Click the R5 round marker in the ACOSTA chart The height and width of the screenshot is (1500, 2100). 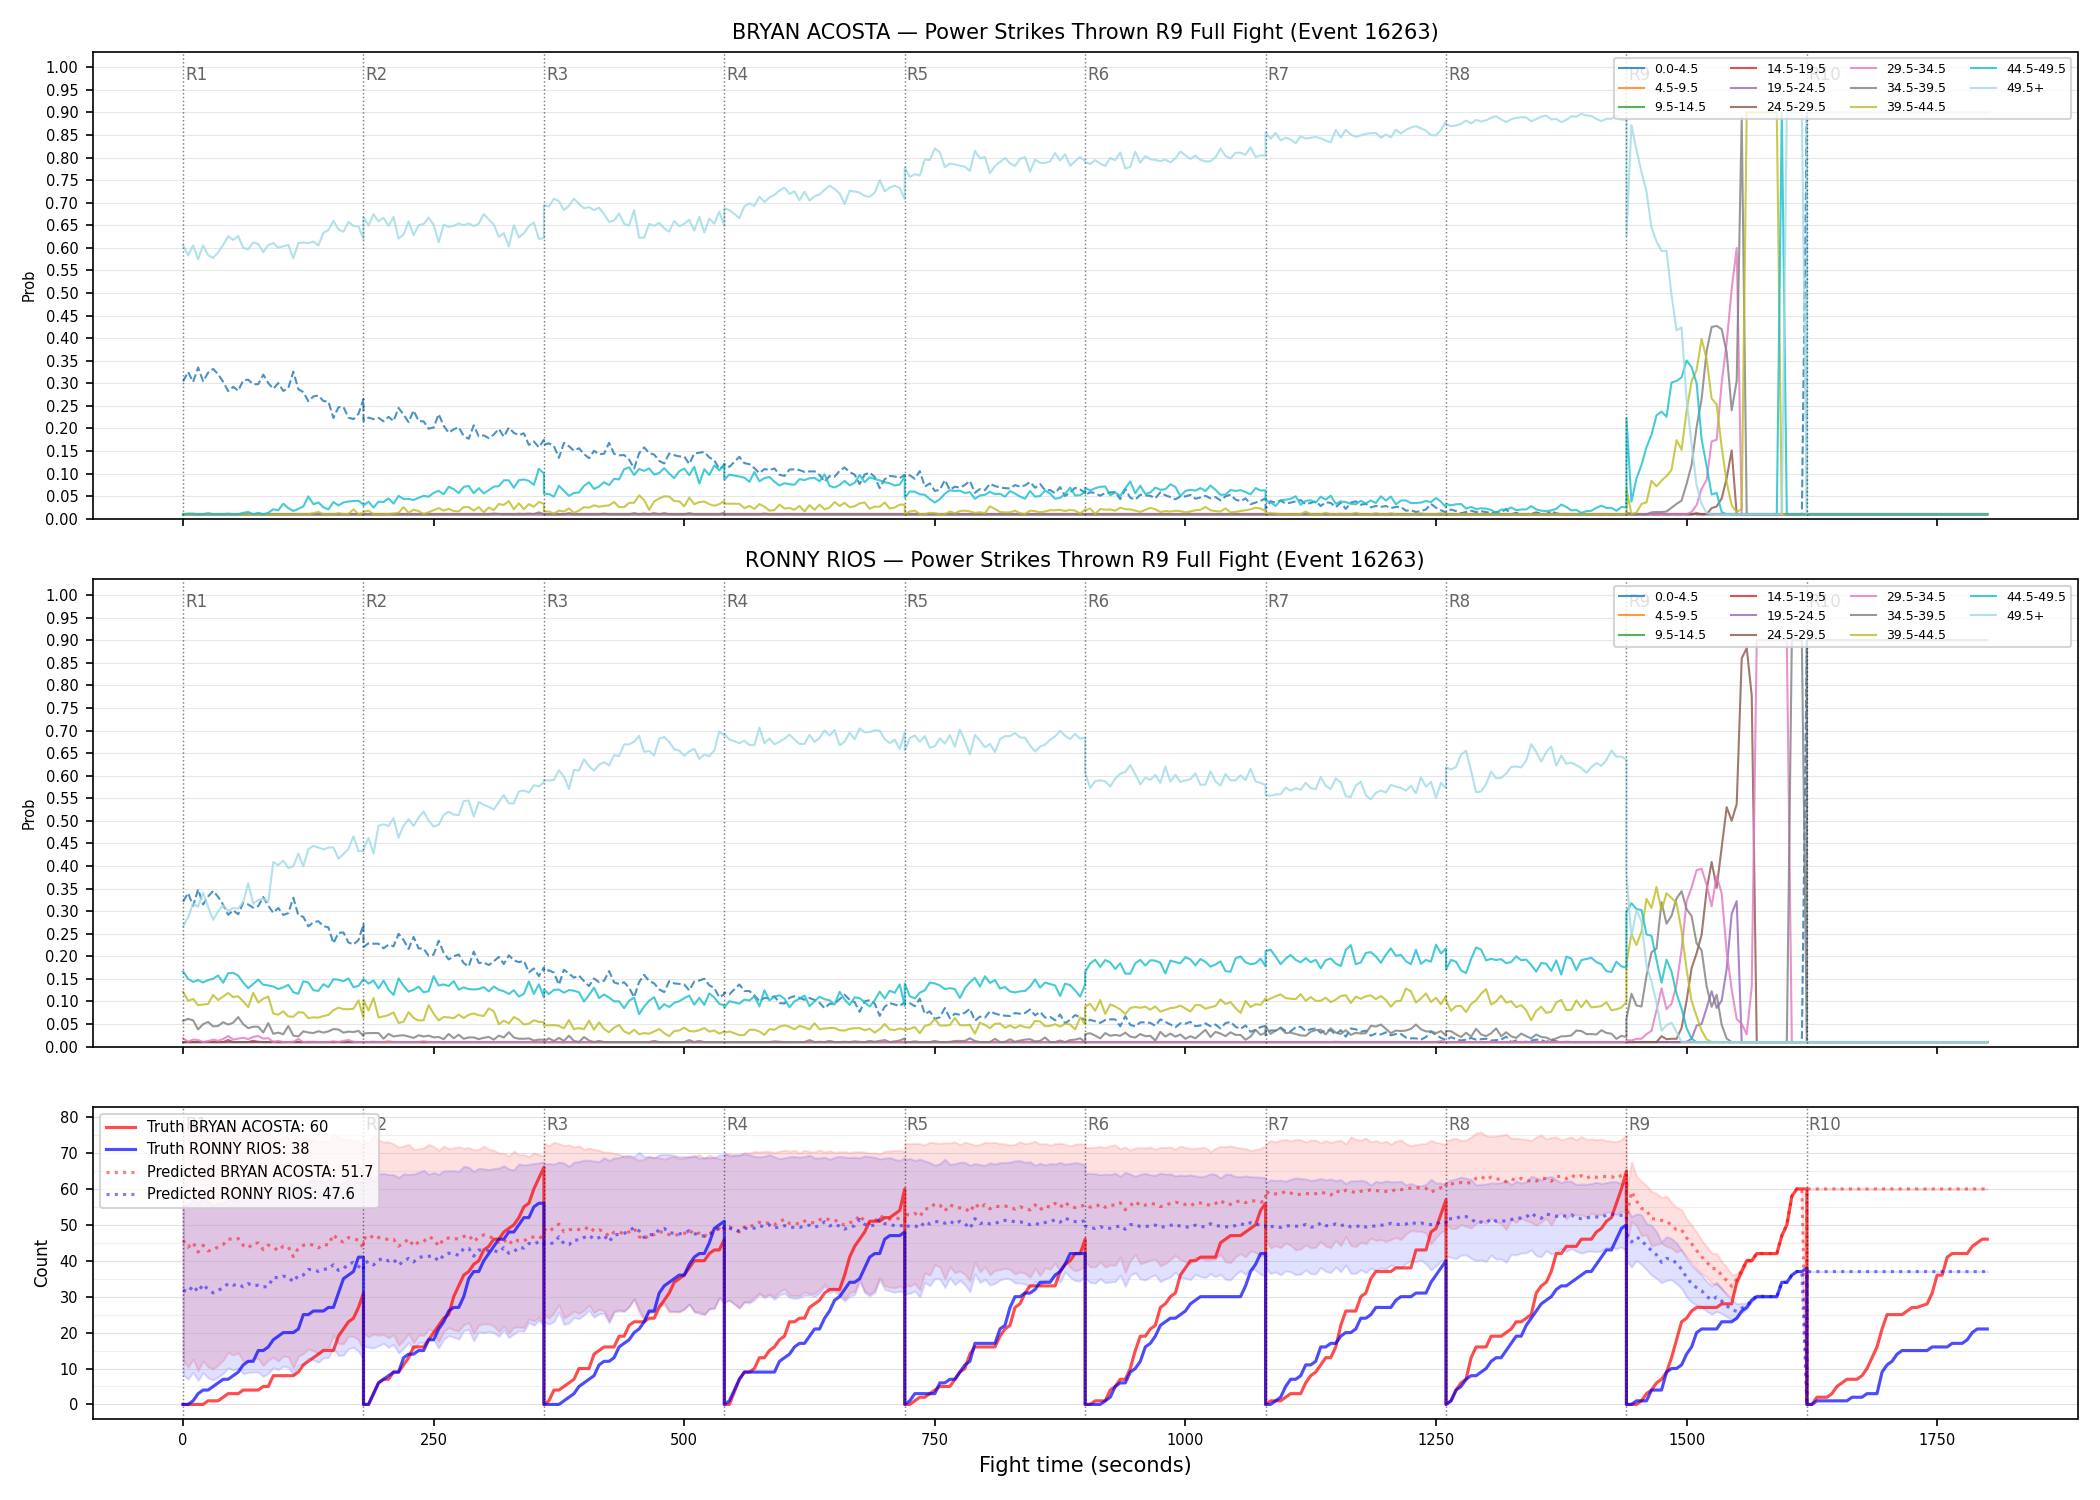917,74
